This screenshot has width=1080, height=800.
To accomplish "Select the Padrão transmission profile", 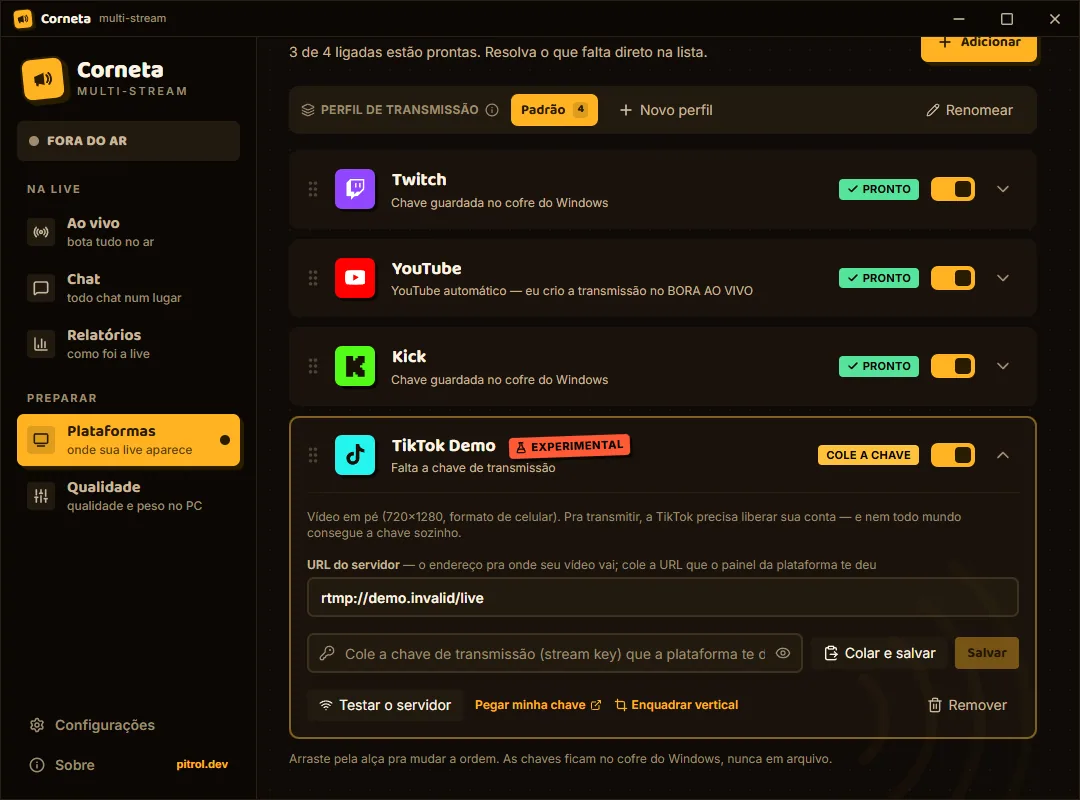I will click(x=554, y=110).
